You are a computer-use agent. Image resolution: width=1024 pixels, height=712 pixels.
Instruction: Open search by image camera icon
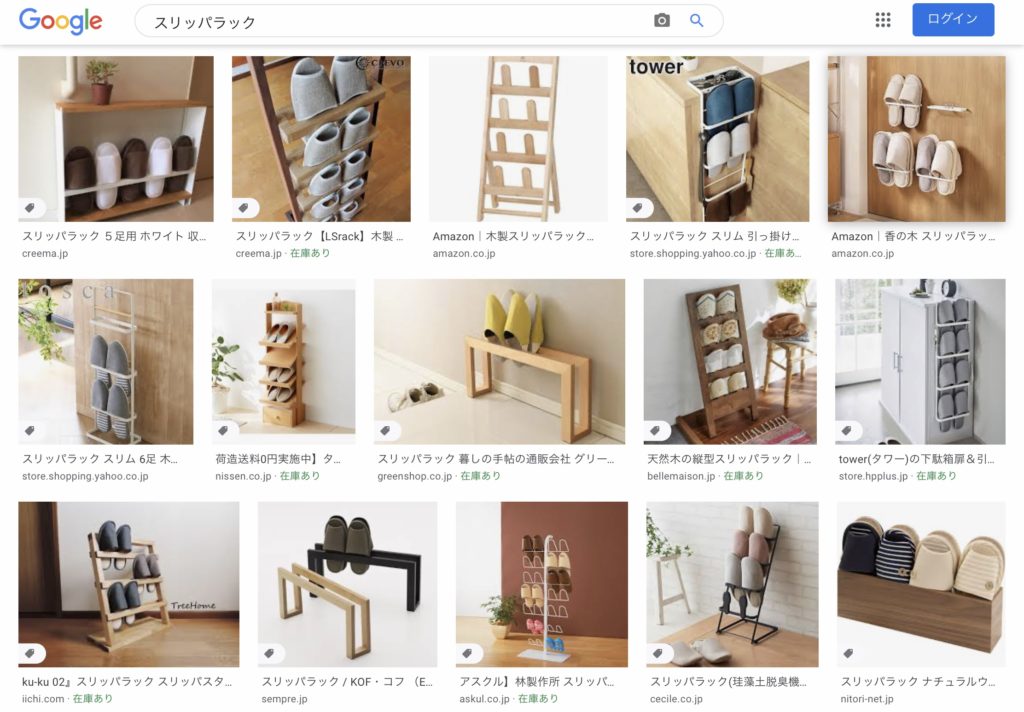pyautogui.click(x=662, y=21)
